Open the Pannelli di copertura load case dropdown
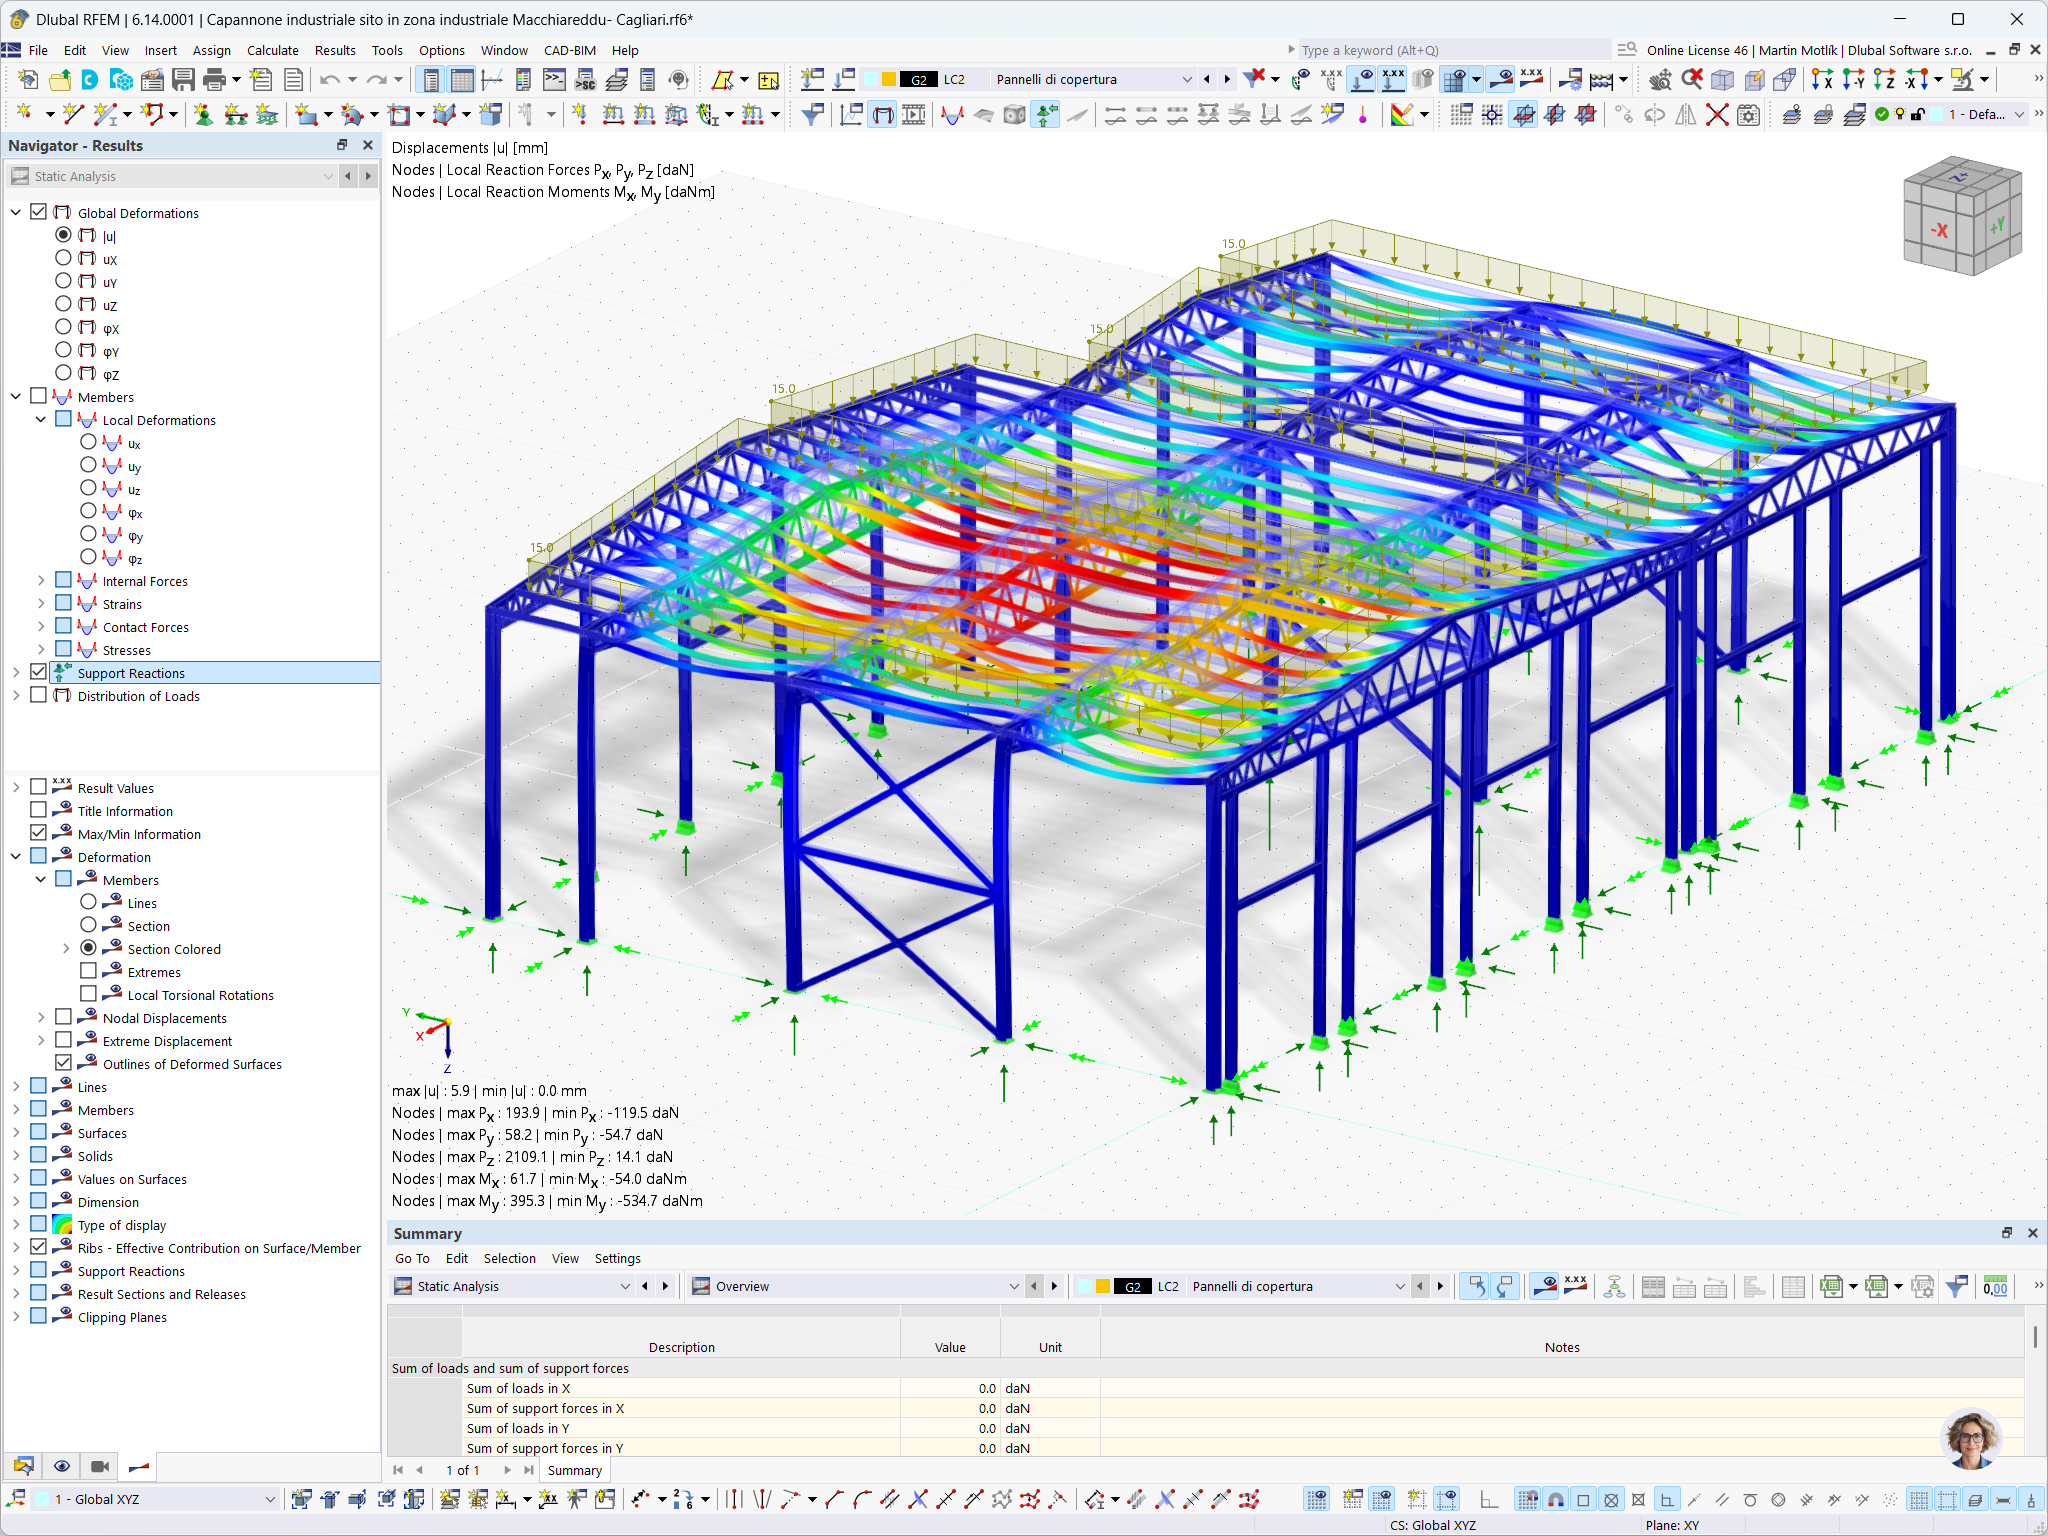 1186,80
